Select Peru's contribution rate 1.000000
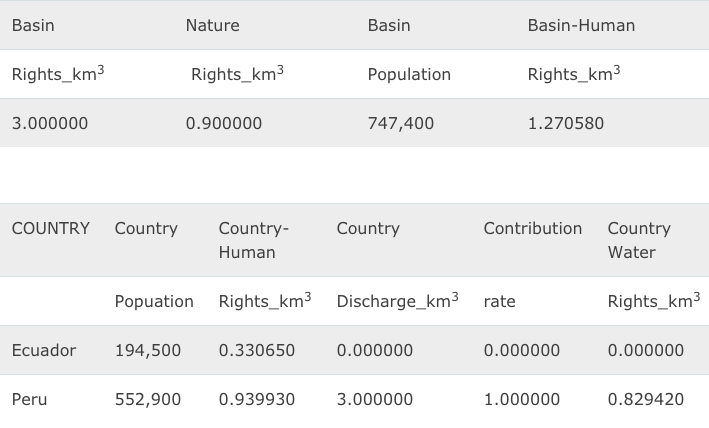 521,399
